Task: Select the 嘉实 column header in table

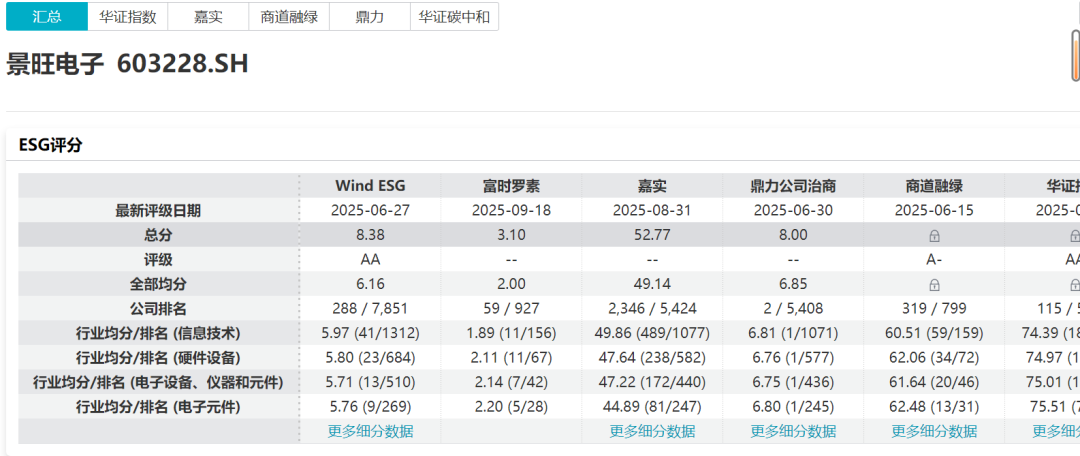Action: click(x=652, y=186)
